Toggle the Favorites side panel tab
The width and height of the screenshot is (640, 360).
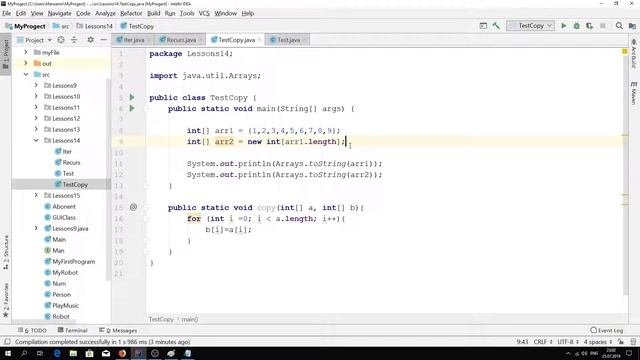6,300
